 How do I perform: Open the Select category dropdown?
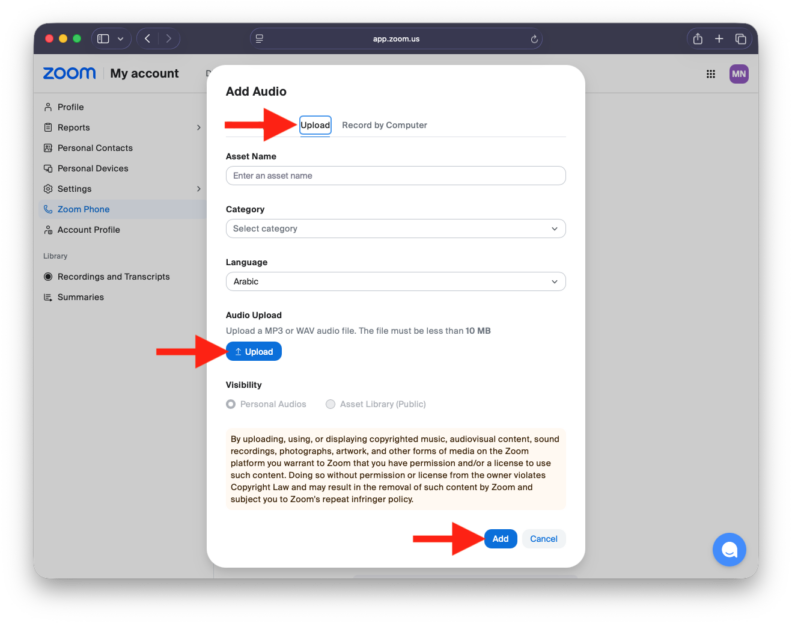click(x=395, y=228)
